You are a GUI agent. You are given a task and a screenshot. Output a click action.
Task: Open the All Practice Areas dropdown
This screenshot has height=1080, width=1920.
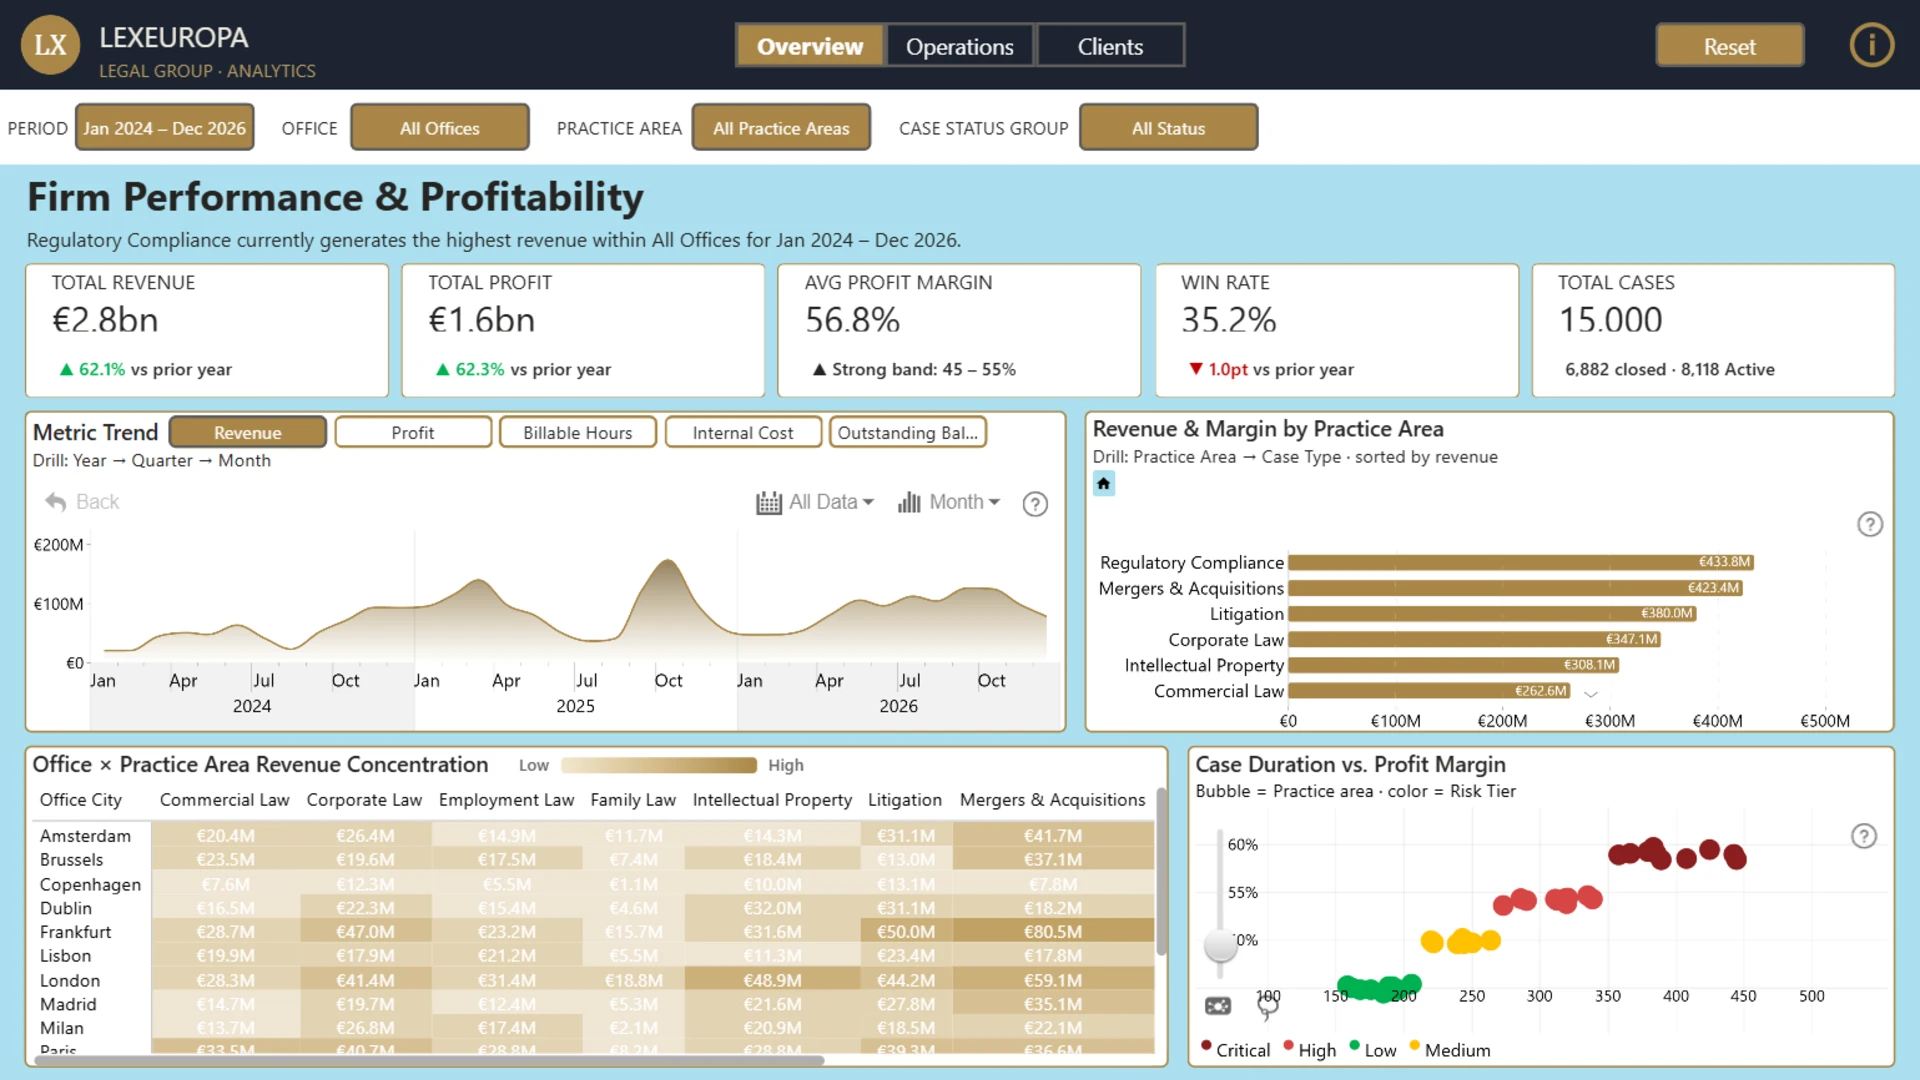pos(781,128)
